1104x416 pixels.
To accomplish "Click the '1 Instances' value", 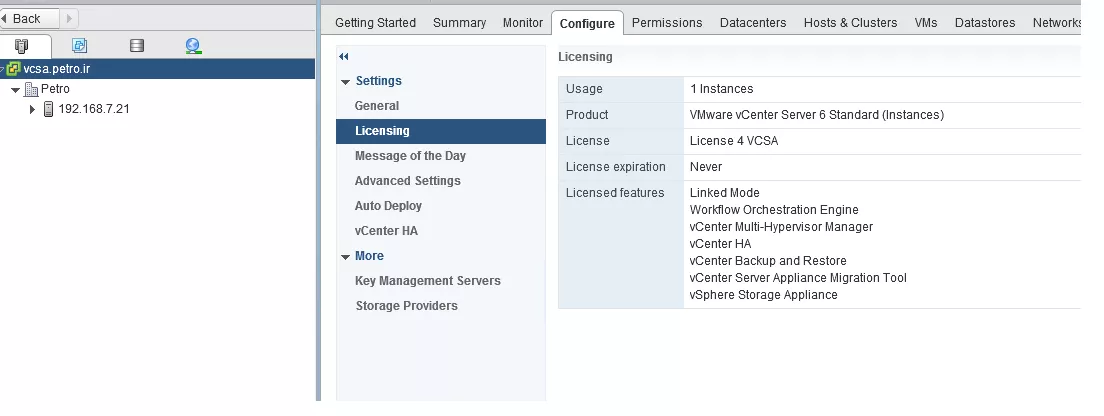I will [722, 89].
